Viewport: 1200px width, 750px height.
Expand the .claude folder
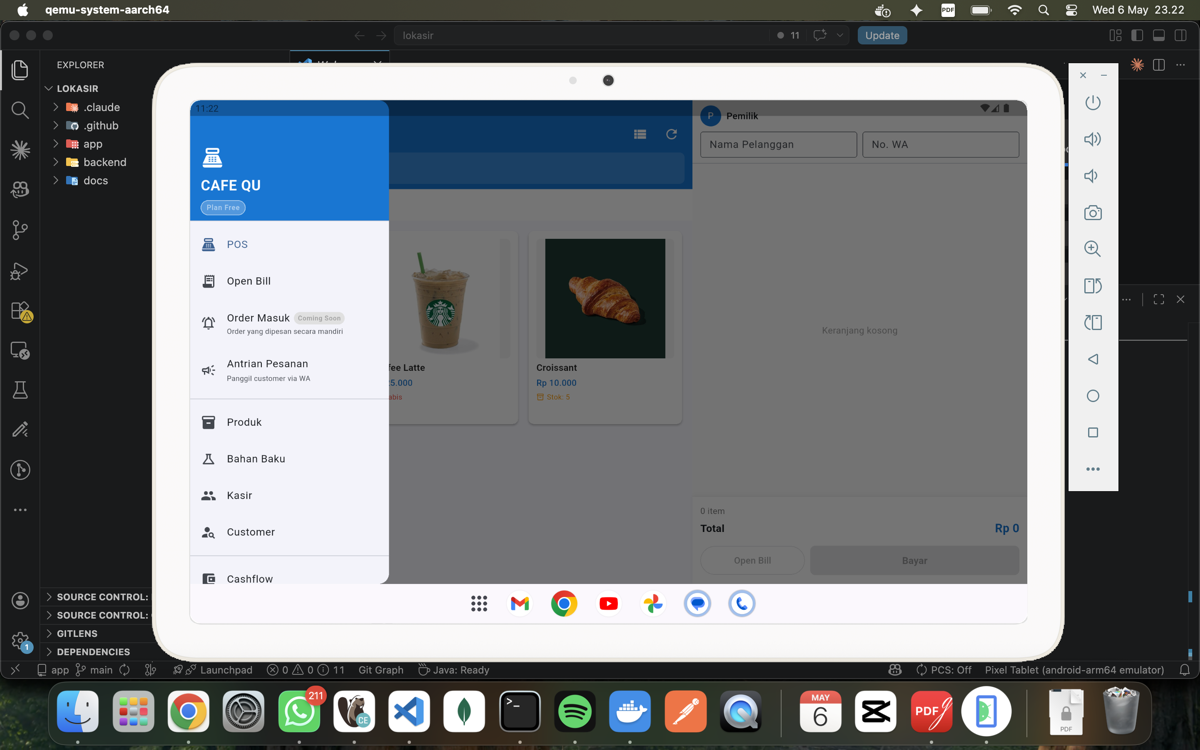(x=92, y=107)
